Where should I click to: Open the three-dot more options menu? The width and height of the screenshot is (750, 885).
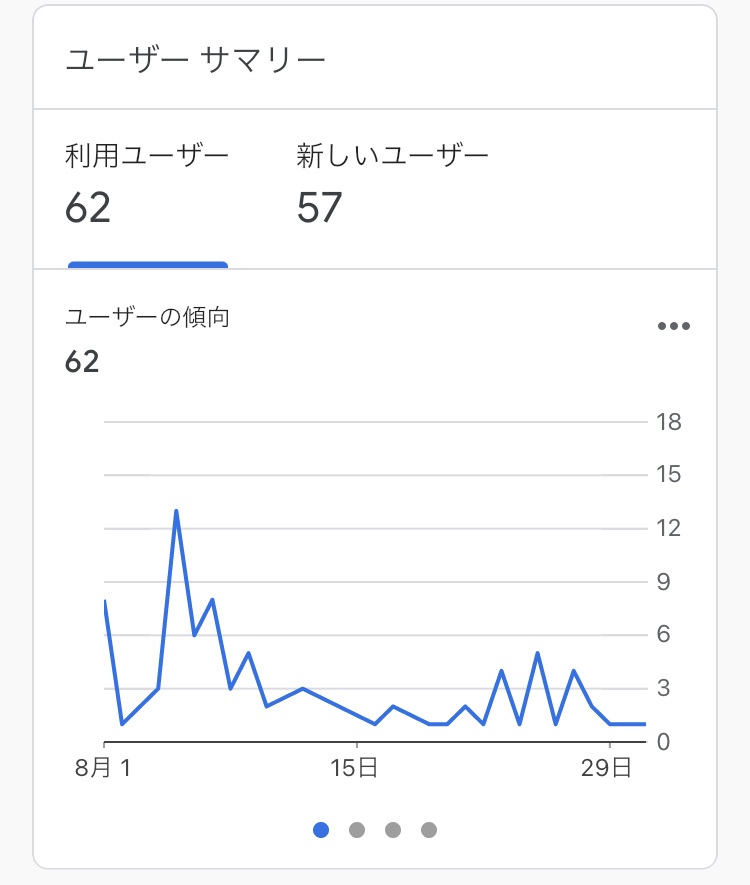(x=674, y=326)
